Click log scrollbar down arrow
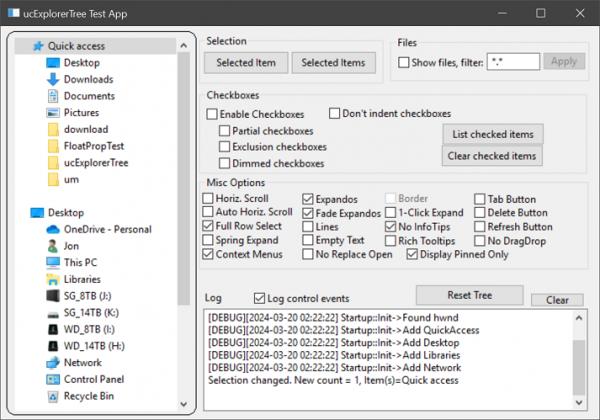Image resolution: width=600 pixels, height=420 pixels. [x=579, y=403]
